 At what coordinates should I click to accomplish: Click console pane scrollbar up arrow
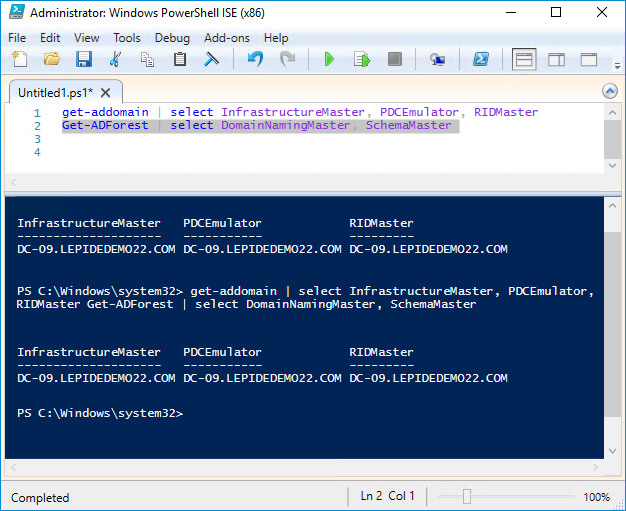tap(612, 206)
